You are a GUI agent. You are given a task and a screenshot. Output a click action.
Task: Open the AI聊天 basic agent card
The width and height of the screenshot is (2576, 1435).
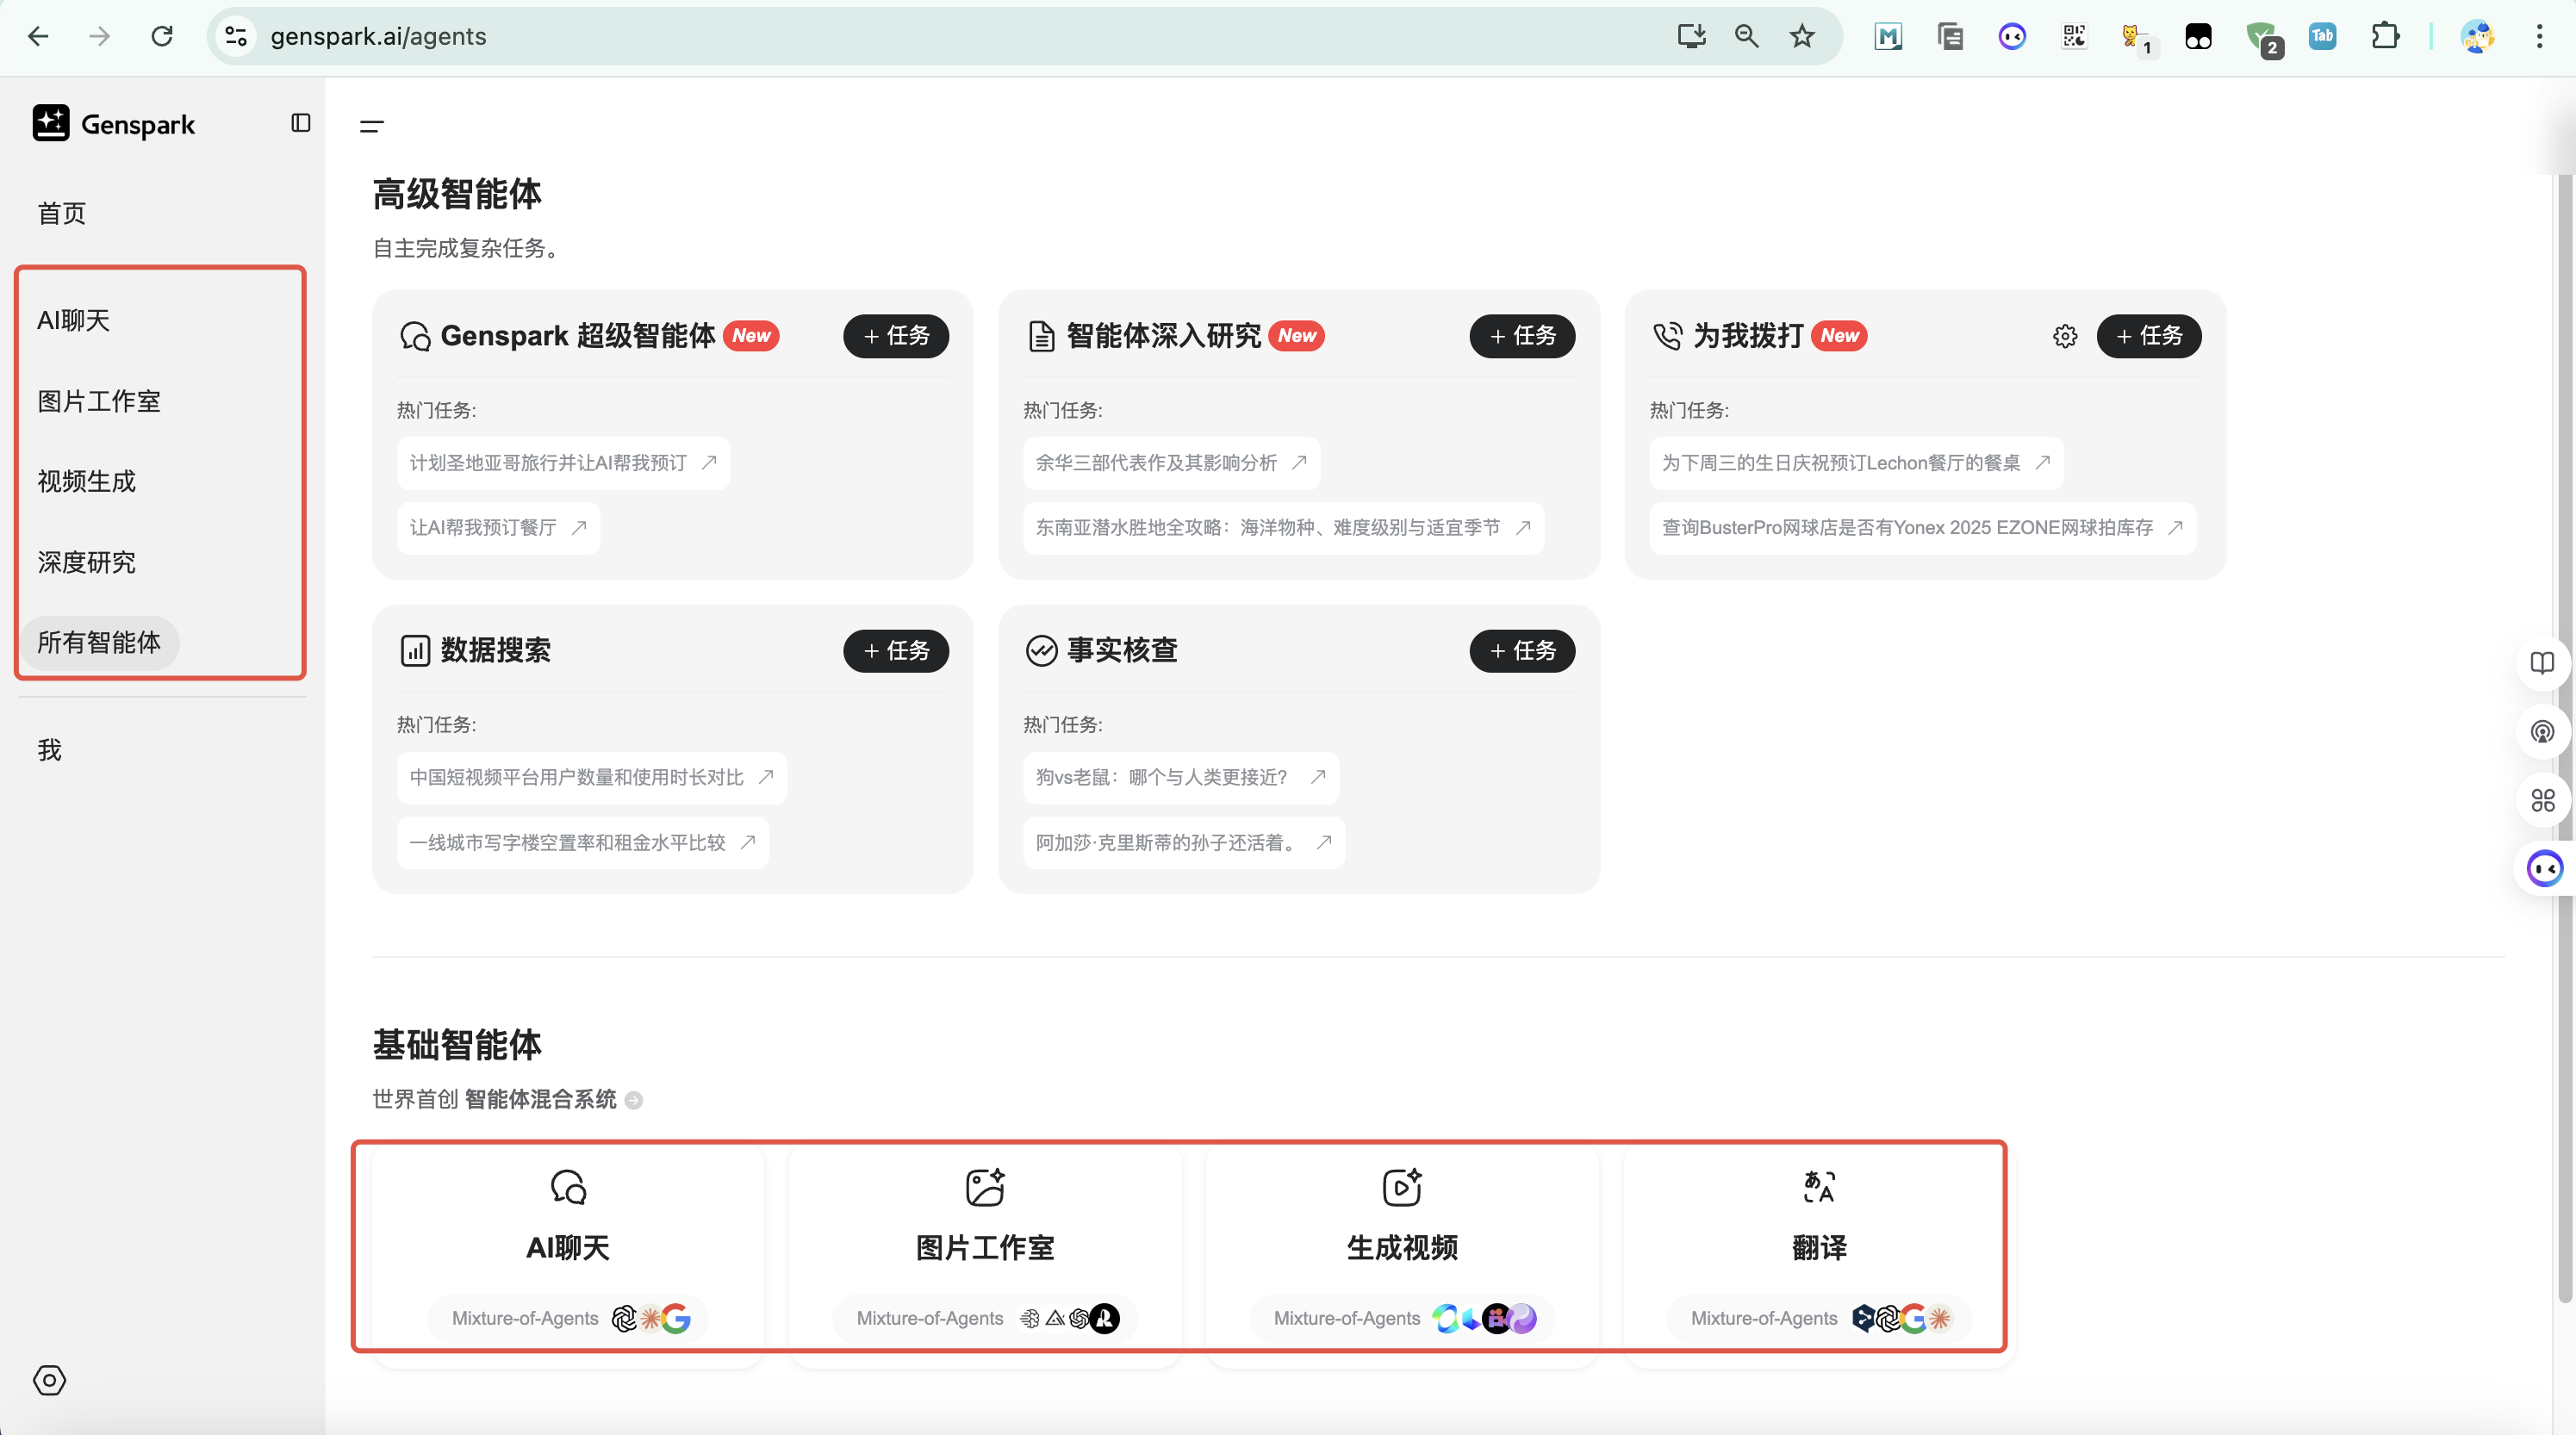coord(568,1257)
